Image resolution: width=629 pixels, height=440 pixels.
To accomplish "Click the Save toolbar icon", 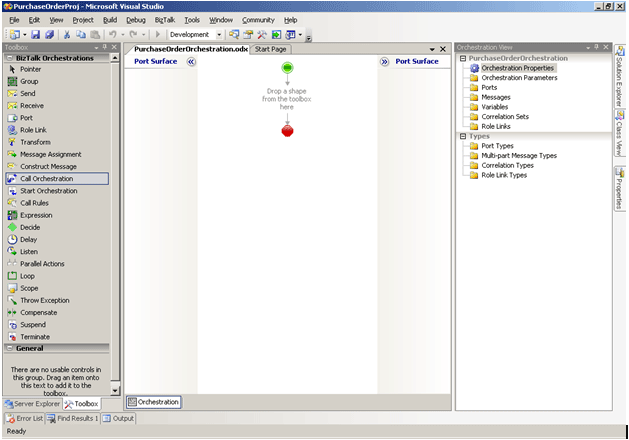I will coord(36,35).
